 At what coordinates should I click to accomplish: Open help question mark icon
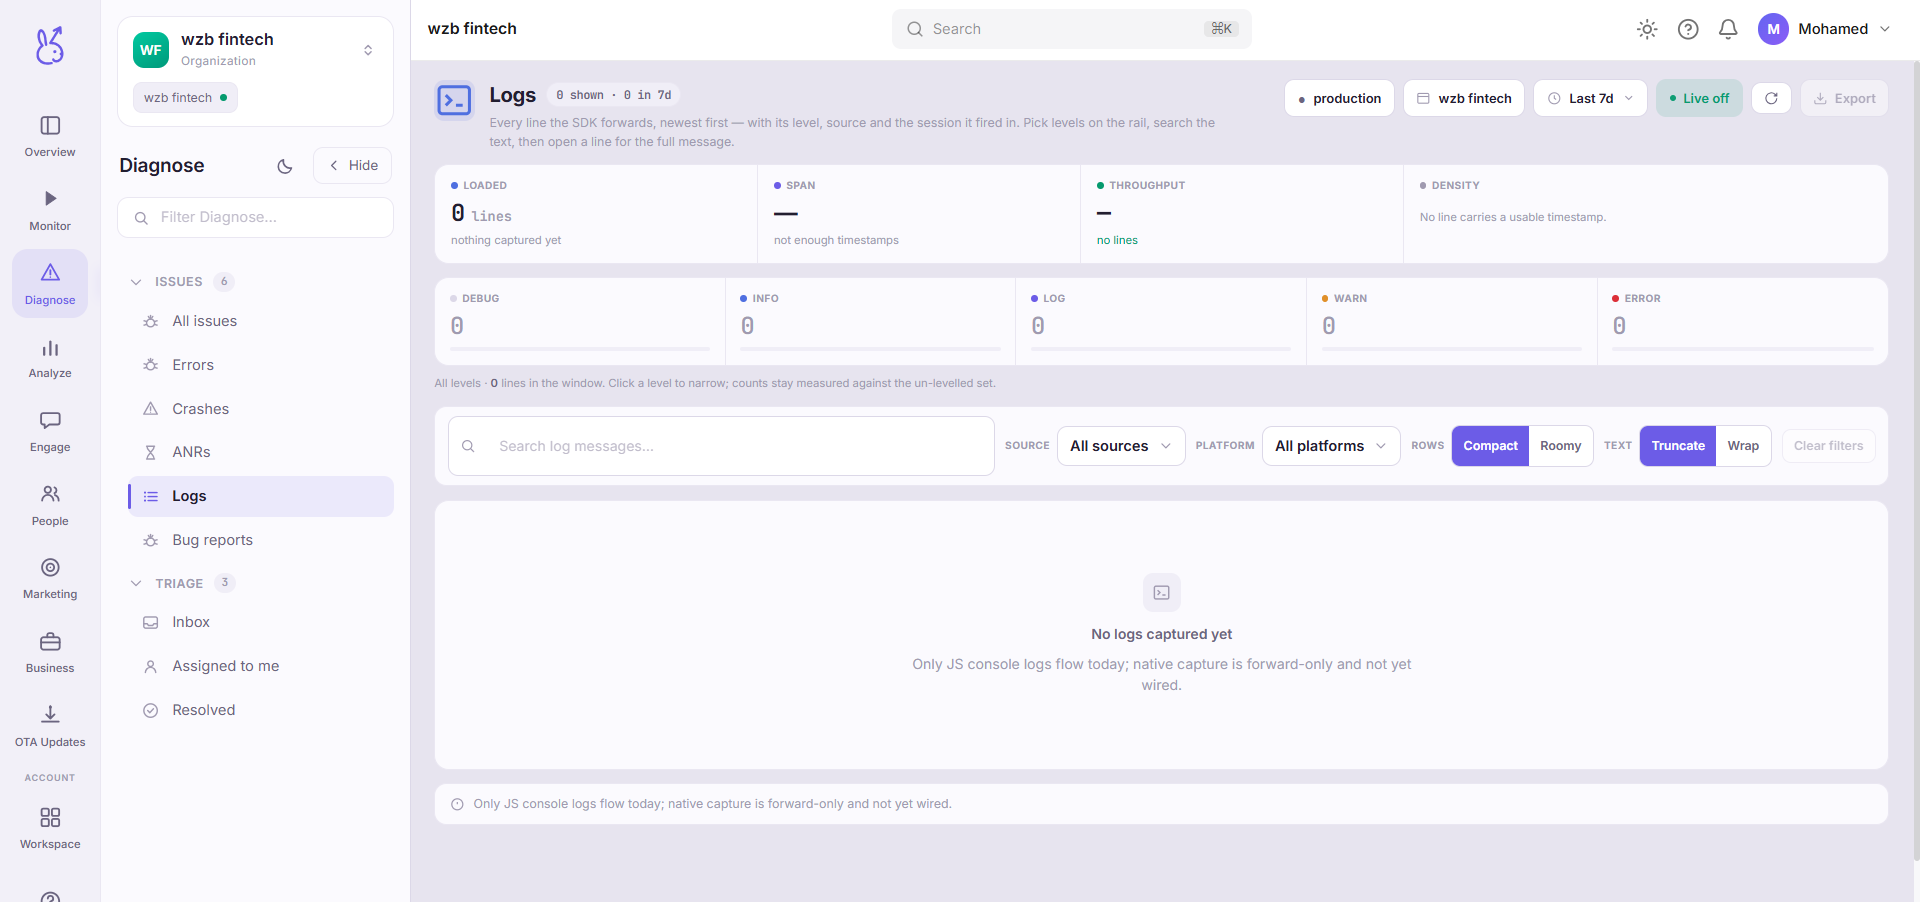pyautogui.click(x=1688, y=29)
